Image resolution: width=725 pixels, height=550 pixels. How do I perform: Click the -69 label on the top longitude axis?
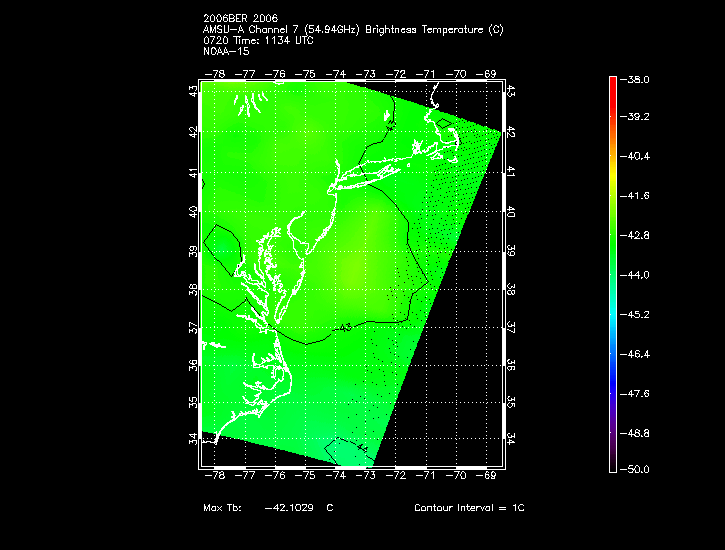(x=486, y=74)
